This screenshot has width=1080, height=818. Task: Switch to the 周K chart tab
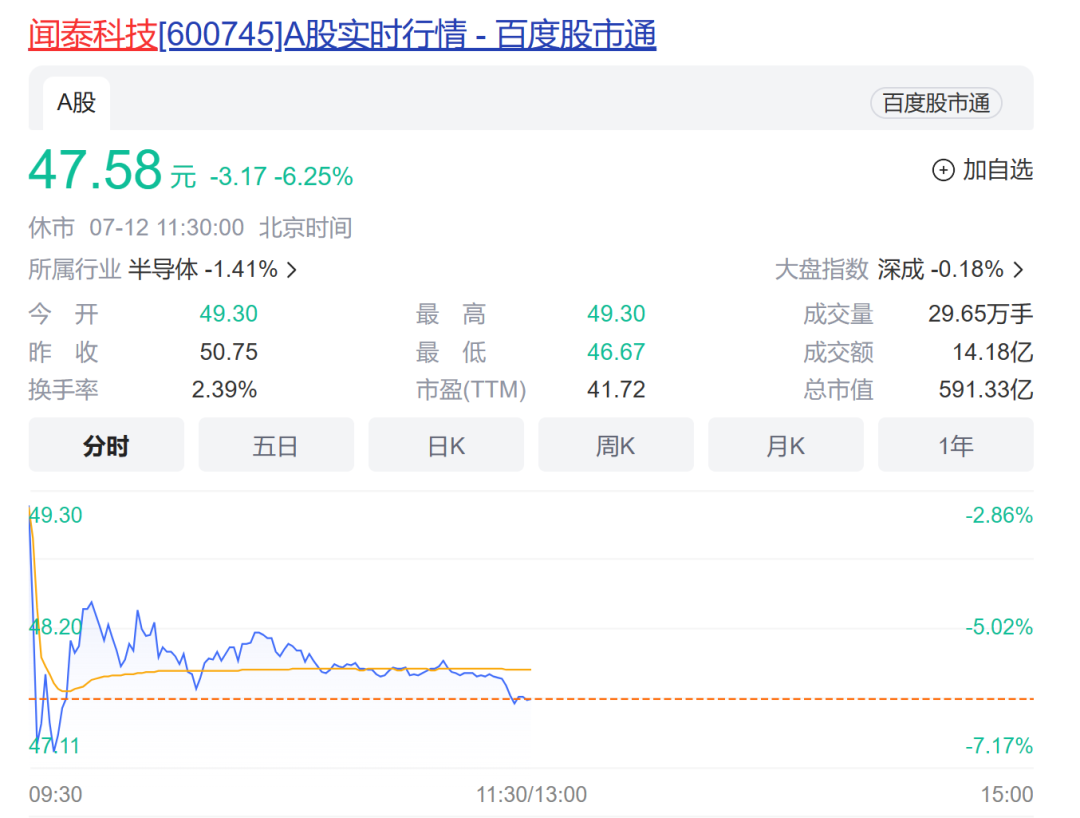[616, 445]
